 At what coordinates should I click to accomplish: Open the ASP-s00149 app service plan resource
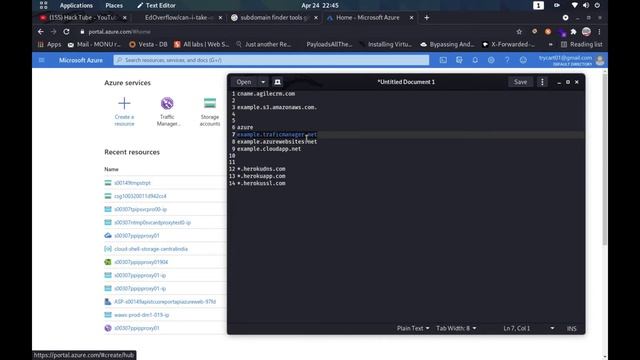coord(165,302)
